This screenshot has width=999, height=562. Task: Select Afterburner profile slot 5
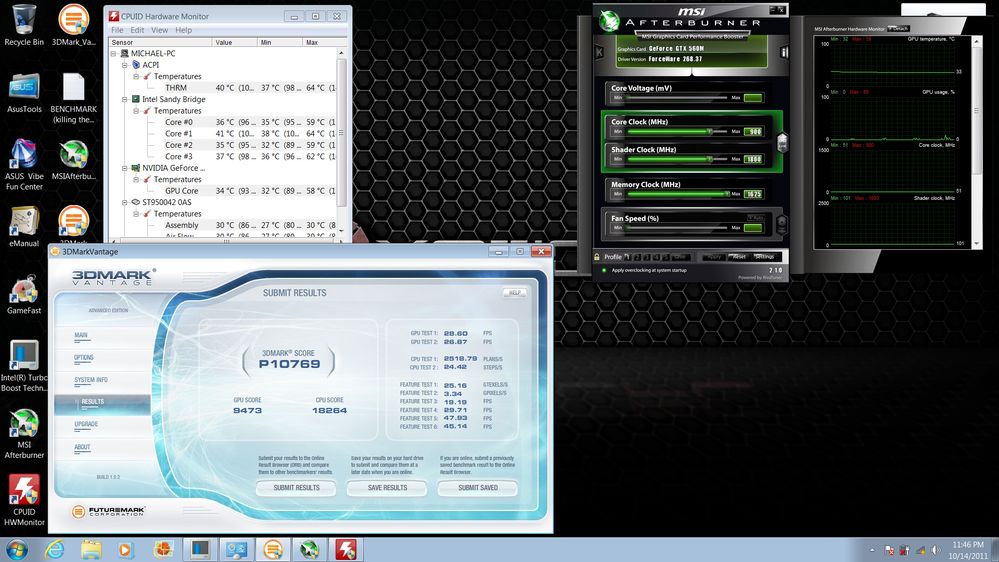pos(665,257)
